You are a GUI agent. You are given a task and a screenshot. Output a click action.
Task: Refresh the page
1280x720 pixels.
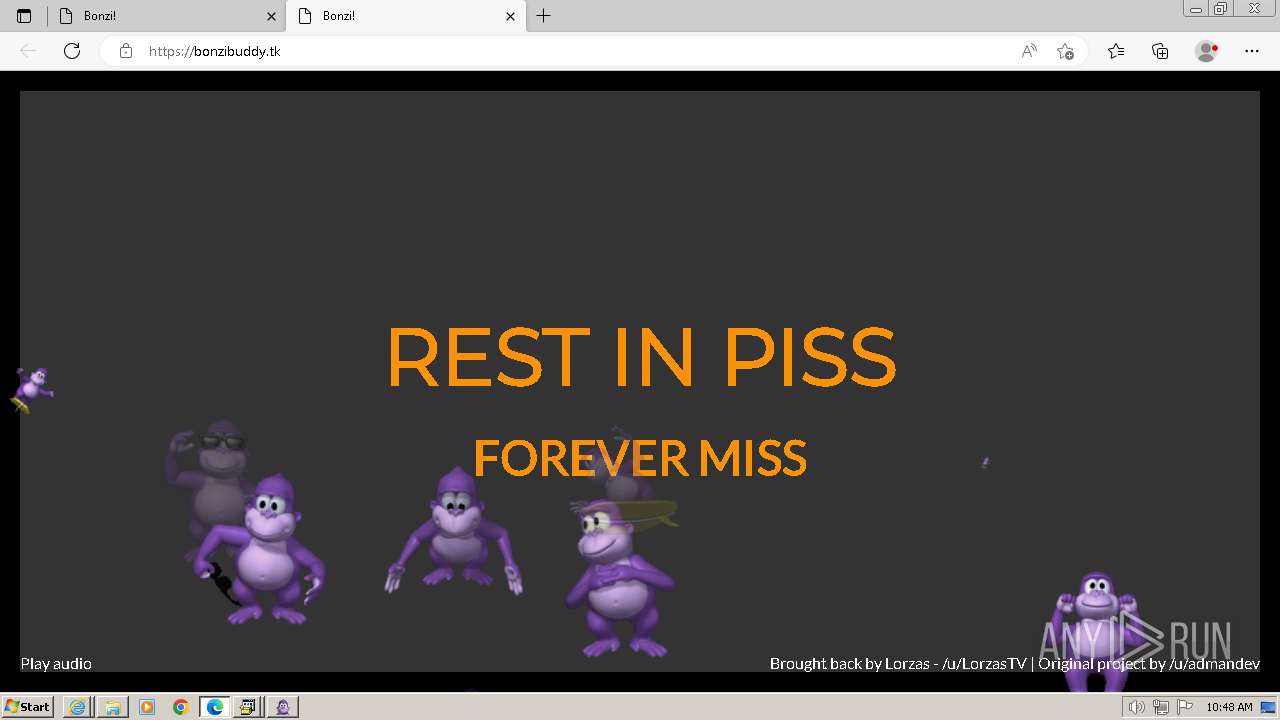coord(72,51)
